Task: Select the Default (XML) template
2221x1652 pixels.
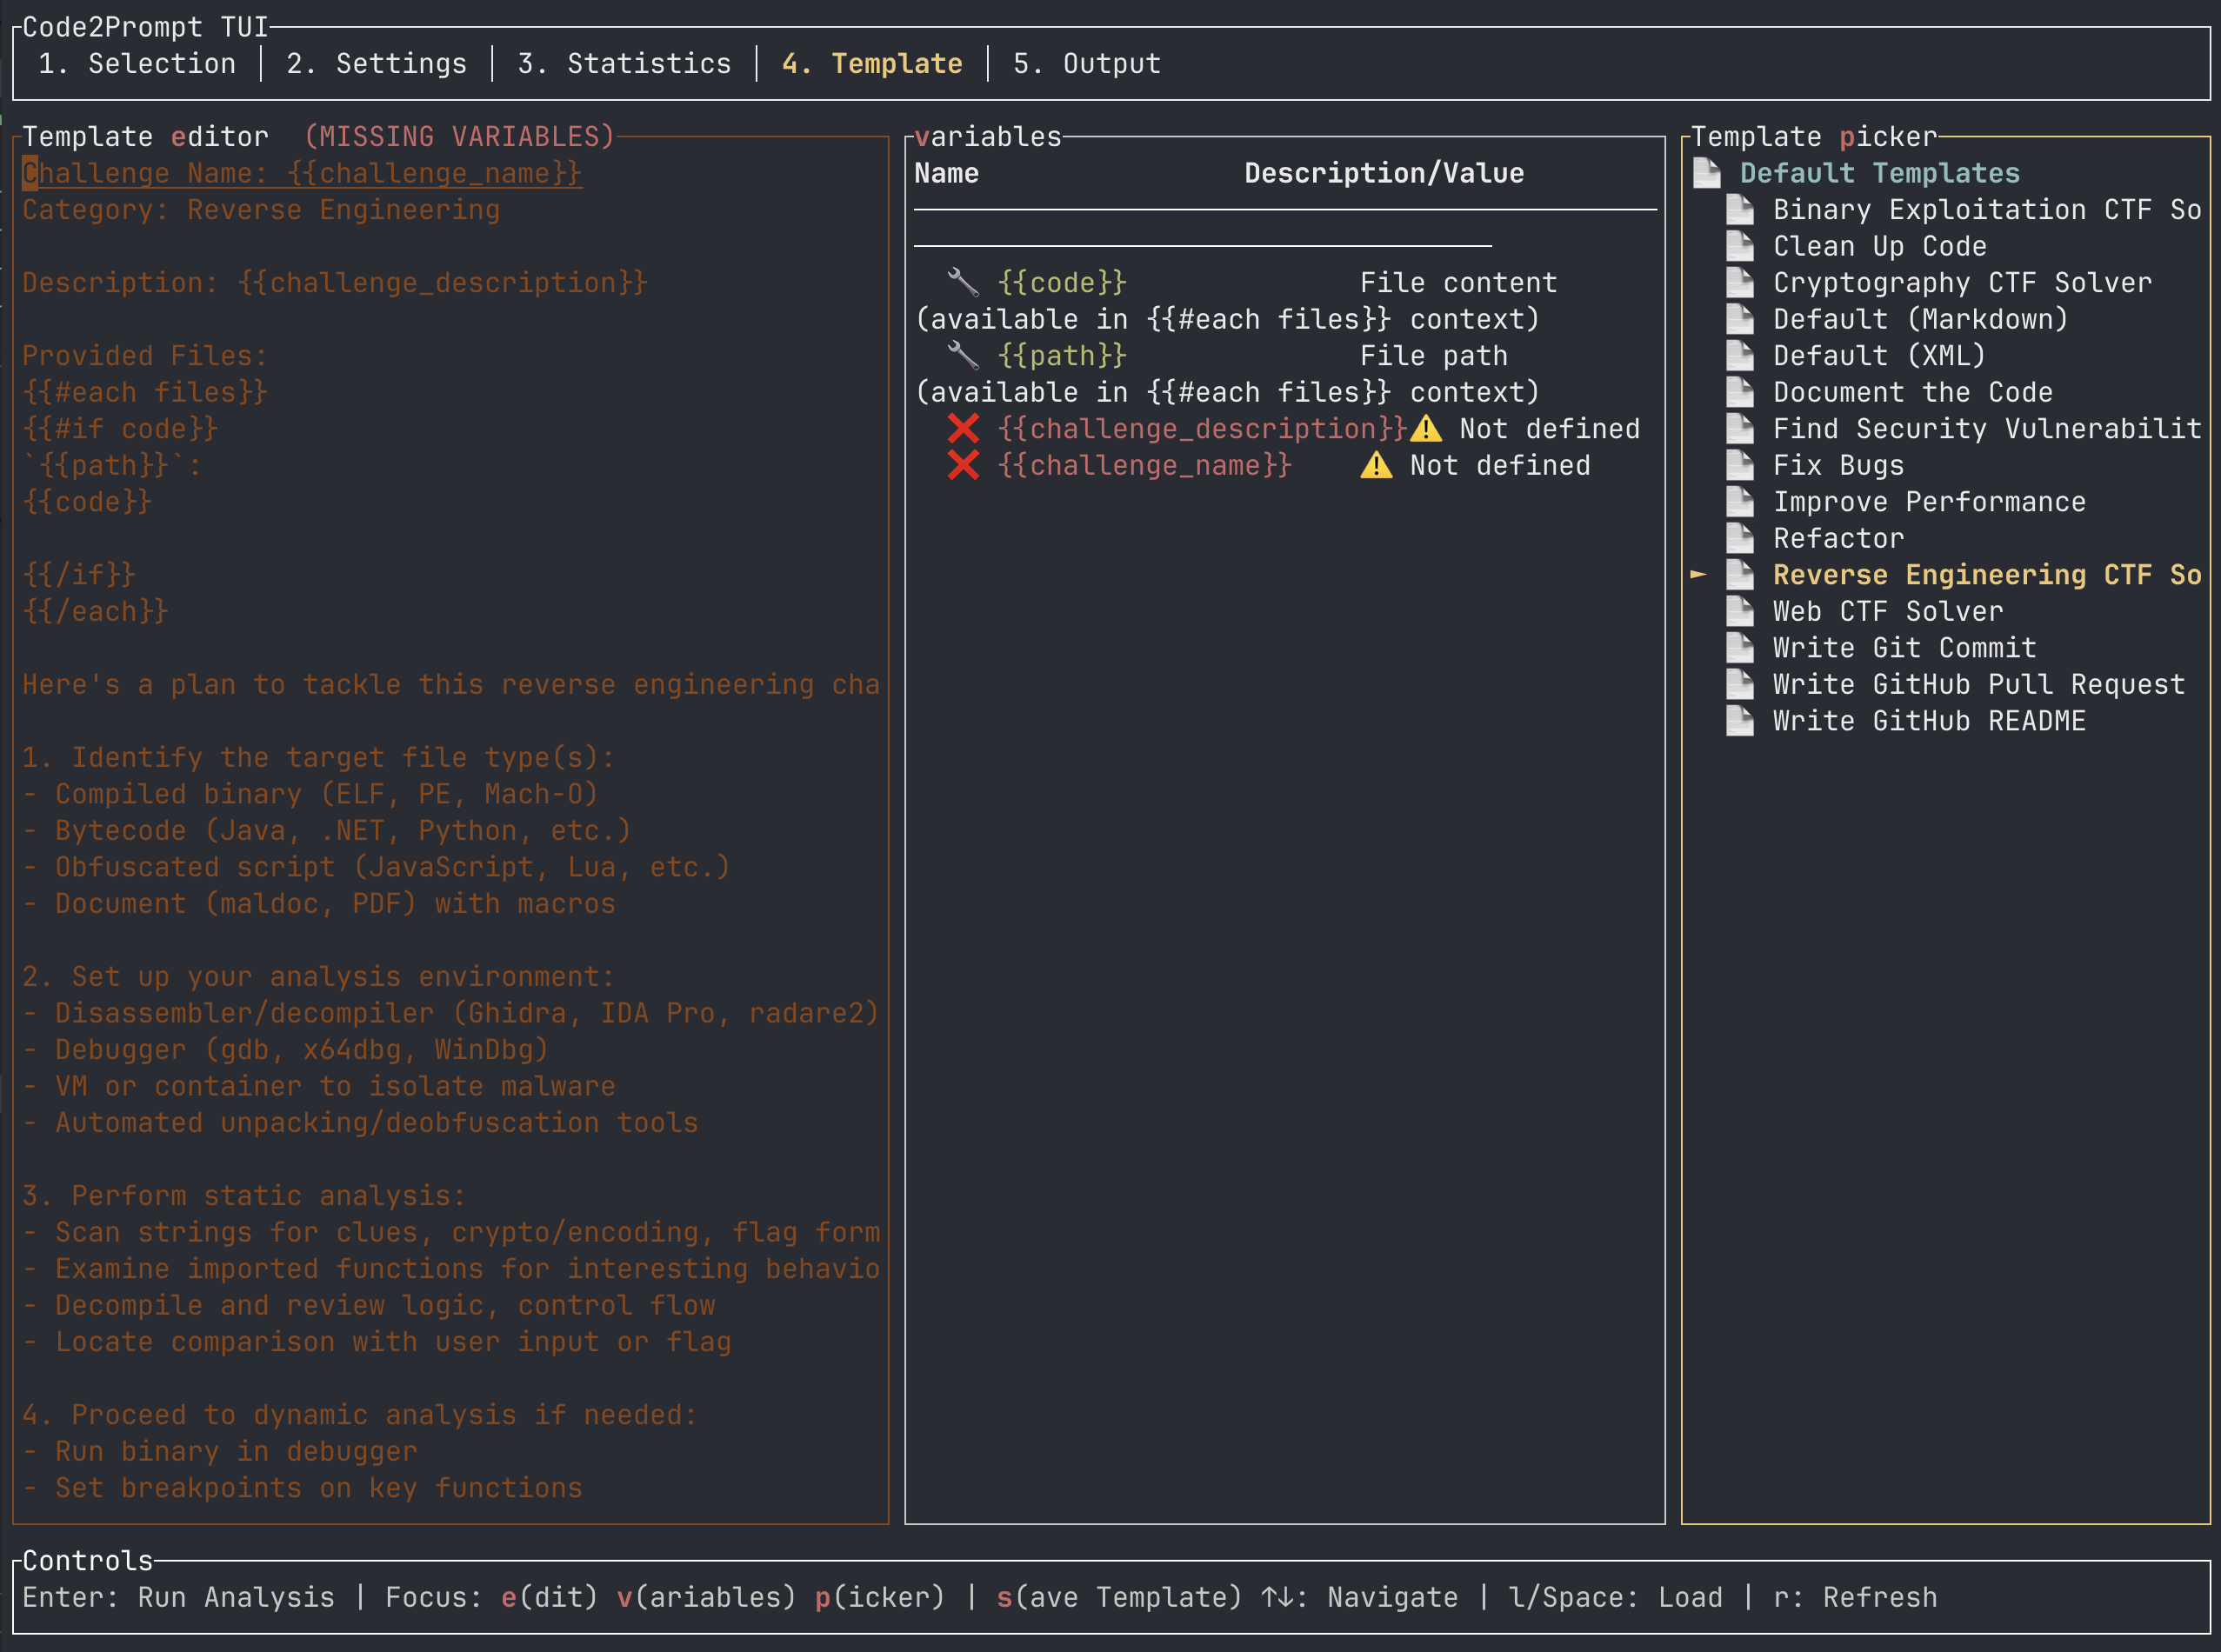Action: [1880, 356]
